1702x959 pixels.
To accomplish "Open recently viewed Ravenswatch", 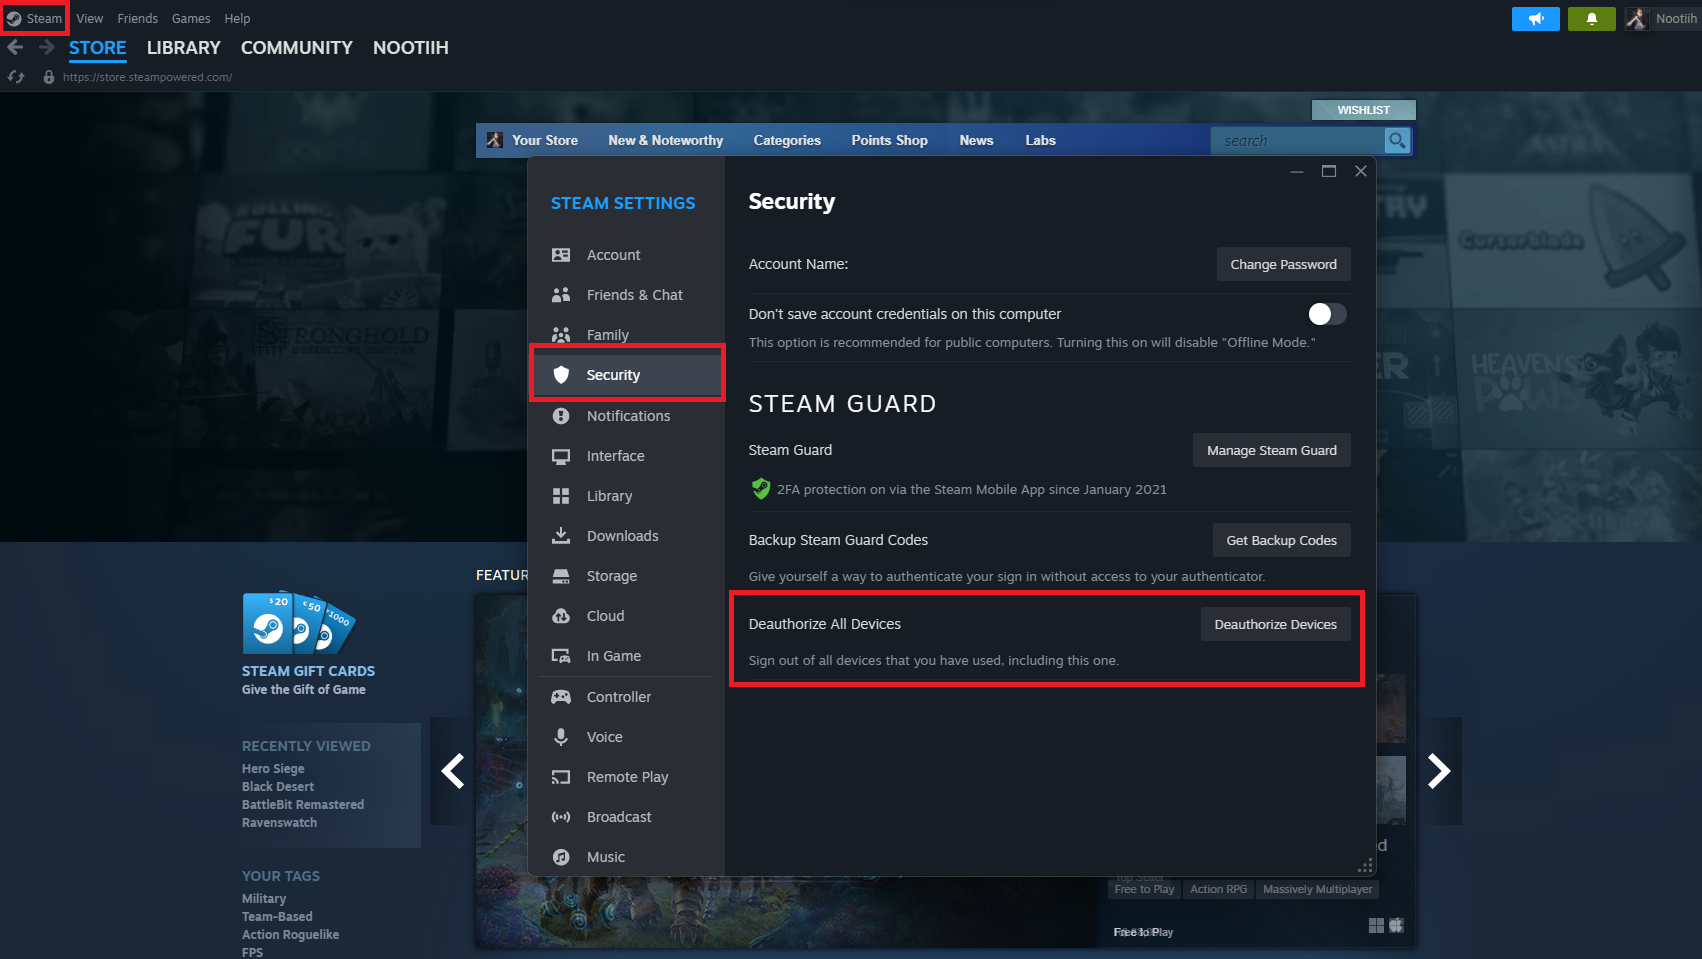I will pos(280,823).
